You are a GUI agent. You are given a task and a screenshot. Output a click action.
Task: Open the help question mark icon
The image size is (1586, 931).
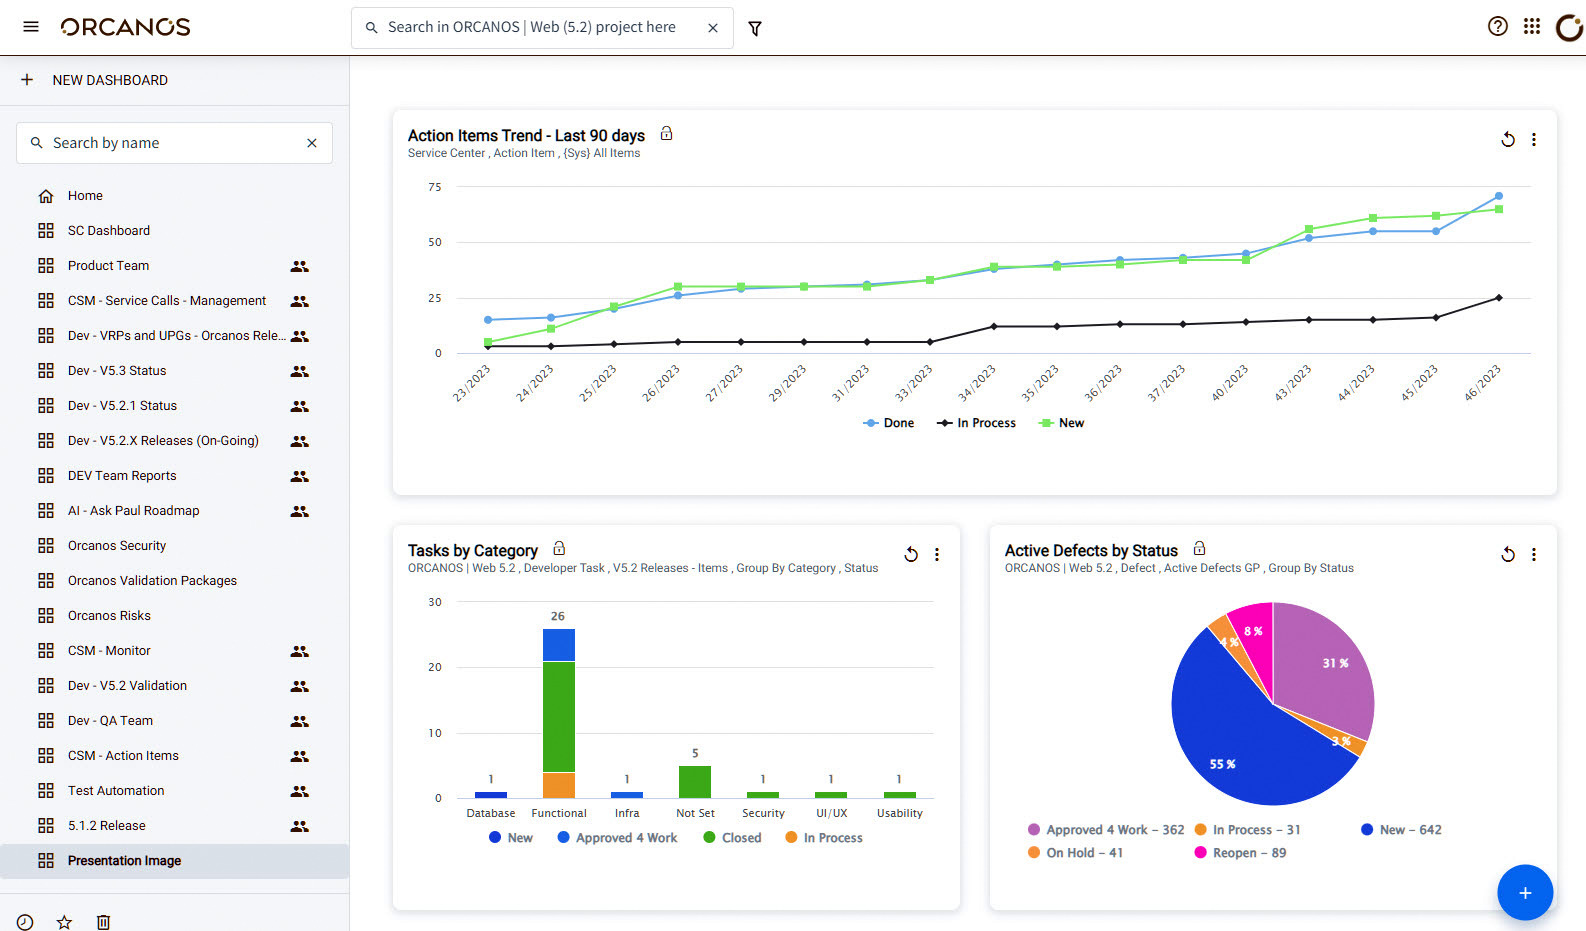pyautogui.click(x=1497, y=27)
